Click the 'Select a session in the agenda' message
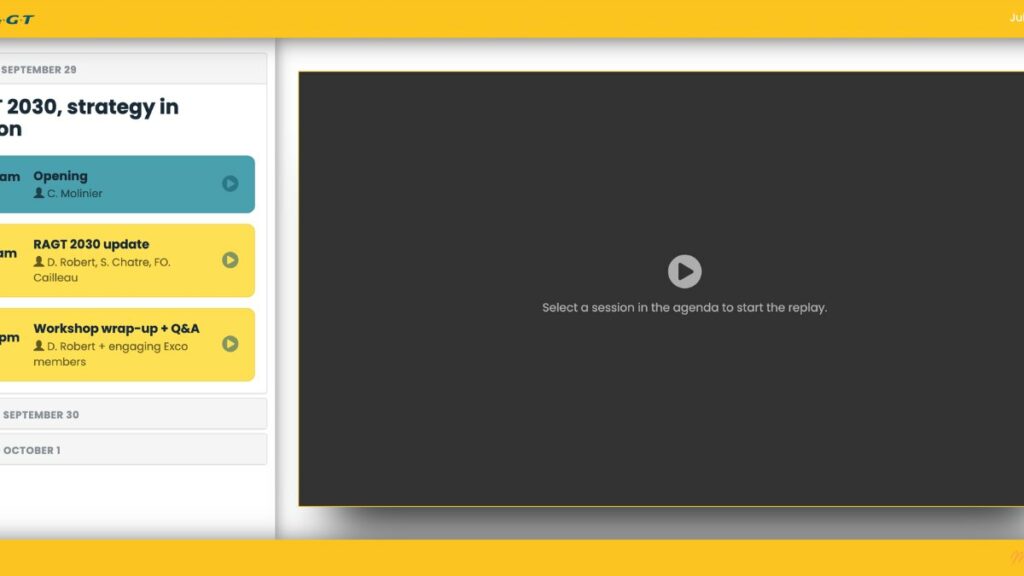Image resolution: width=1024 pixels, height=576 pixels. tap(684, 308)
